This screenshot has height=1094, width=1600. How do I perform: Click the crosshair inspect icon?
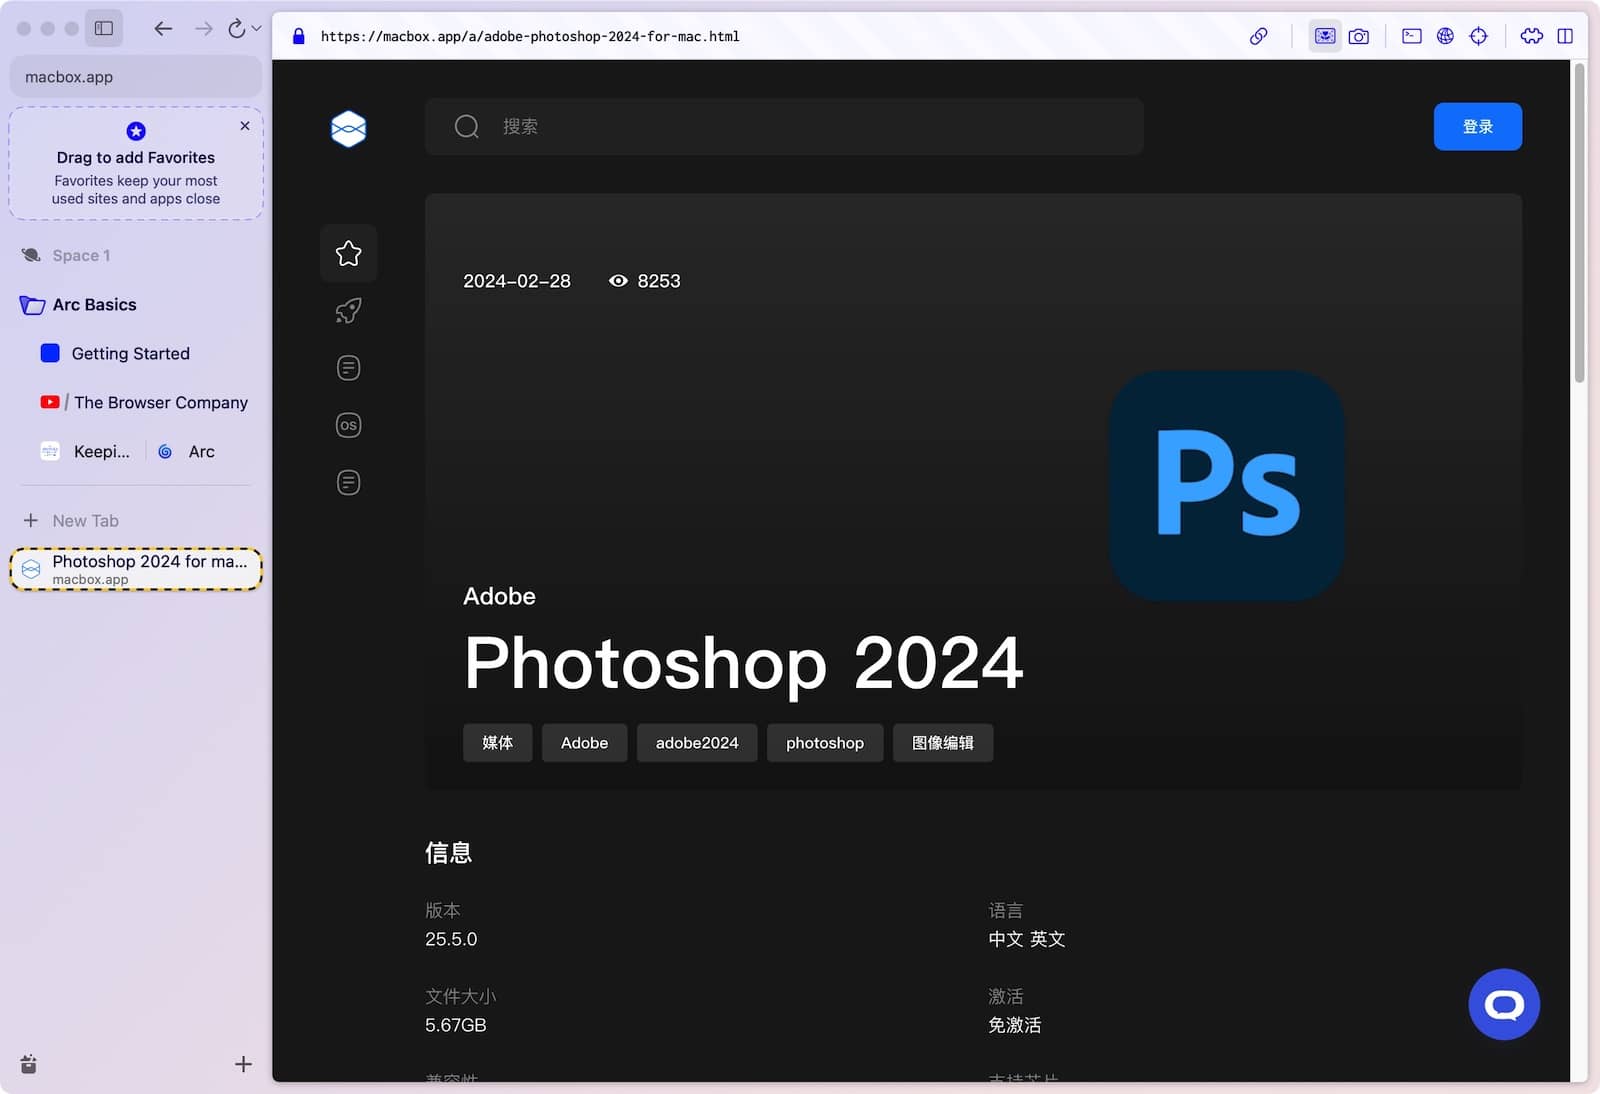(1478, 36)
